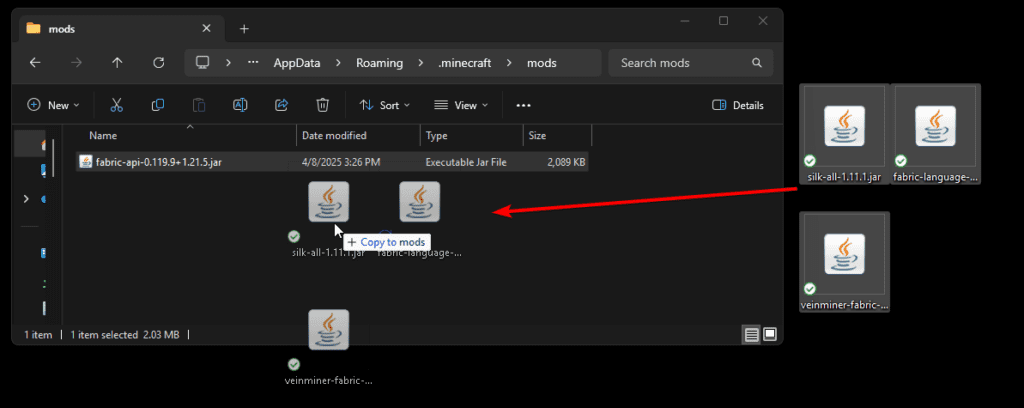Refresh the mods folder view
Image resolution: width=1024 pixels, height=408 pixels.
coord(158,63)
